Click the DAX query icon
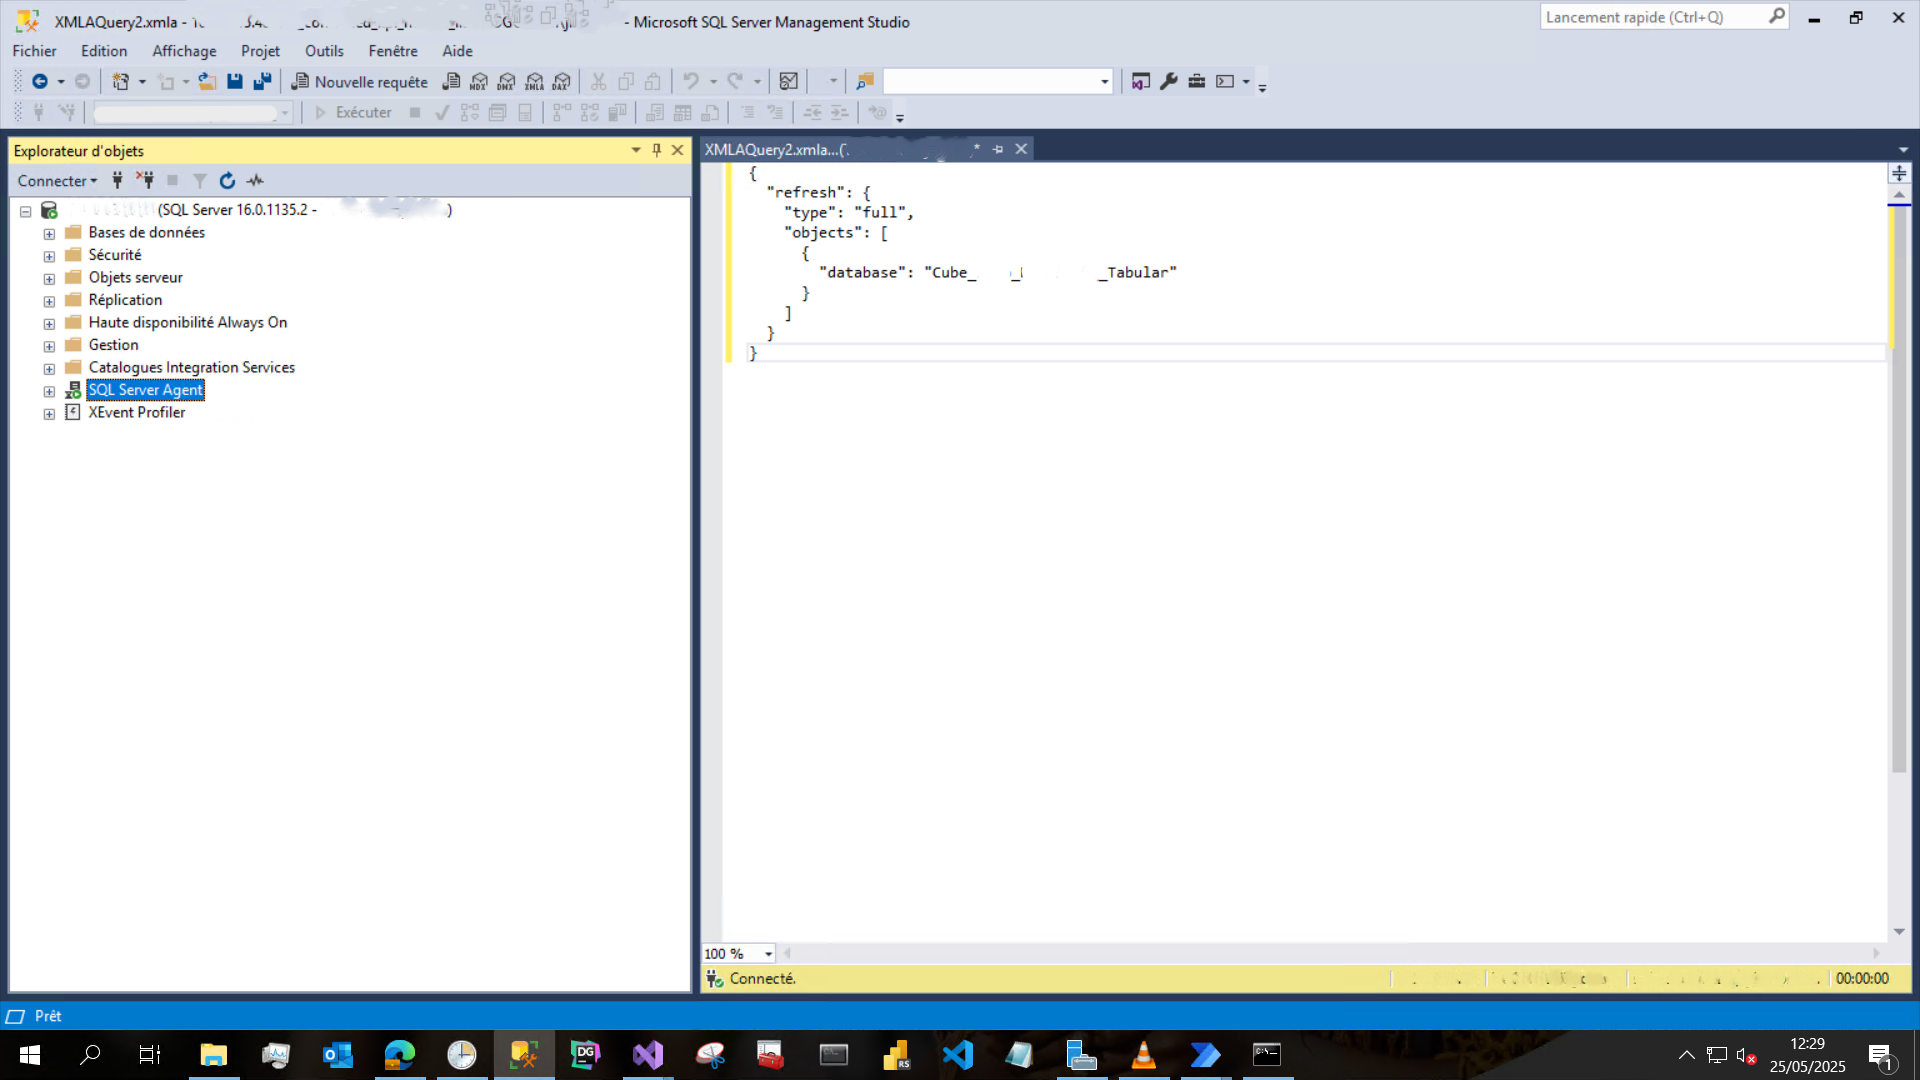1920x1080 pixels. [x=562, y=82]
